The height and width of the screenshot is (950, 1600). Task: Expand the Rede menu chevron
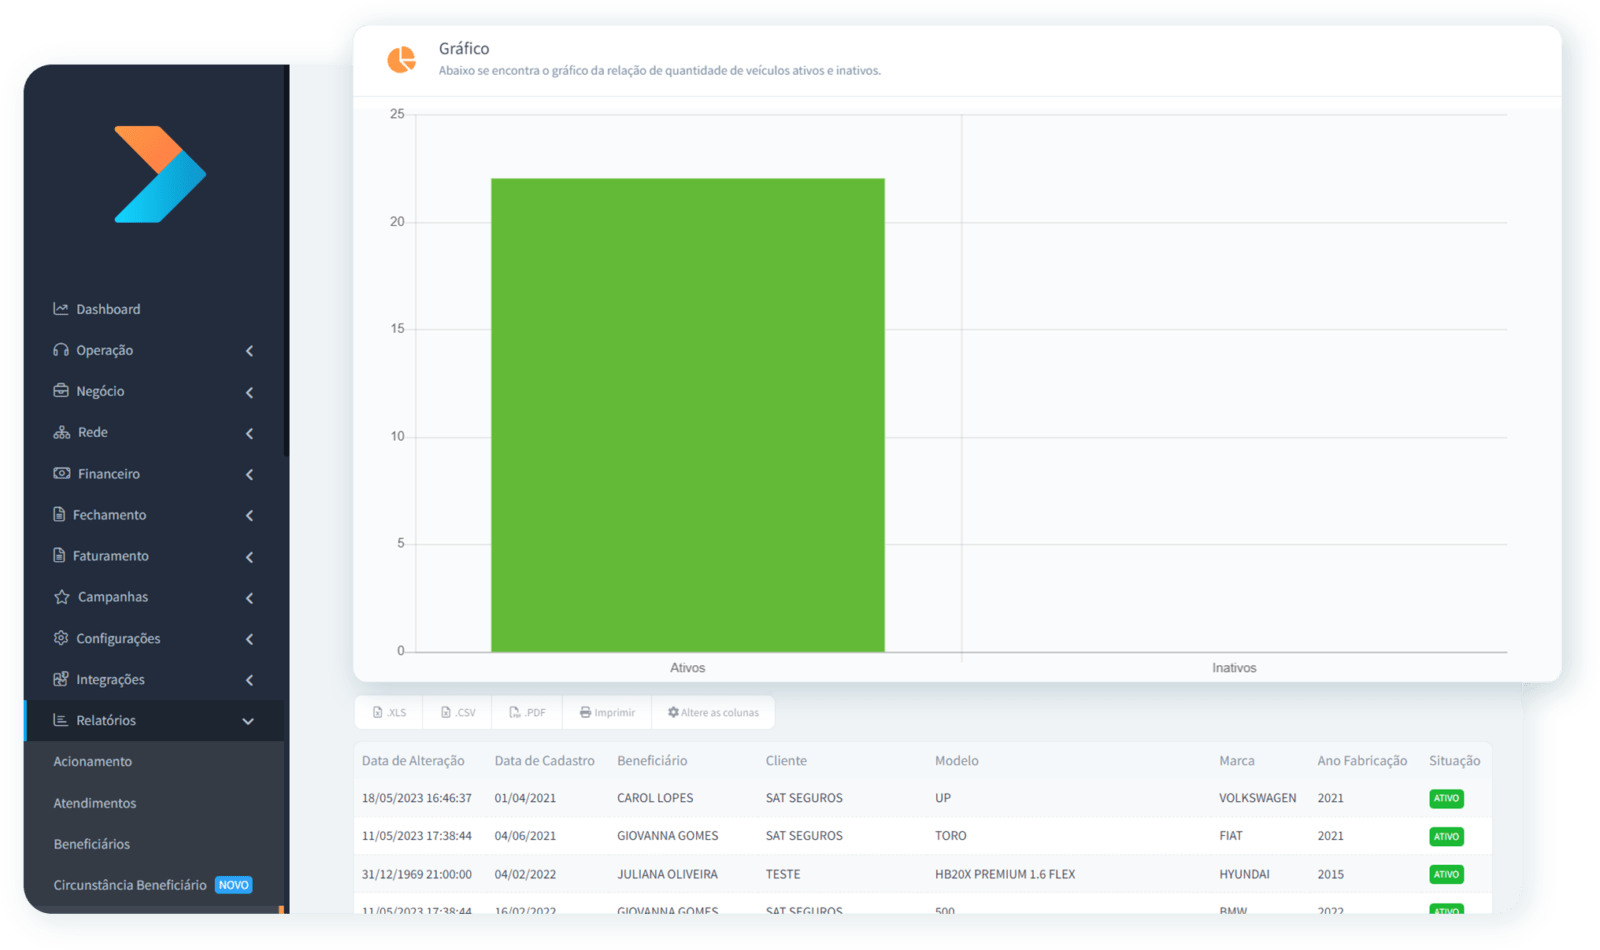[x=250, y=433]
